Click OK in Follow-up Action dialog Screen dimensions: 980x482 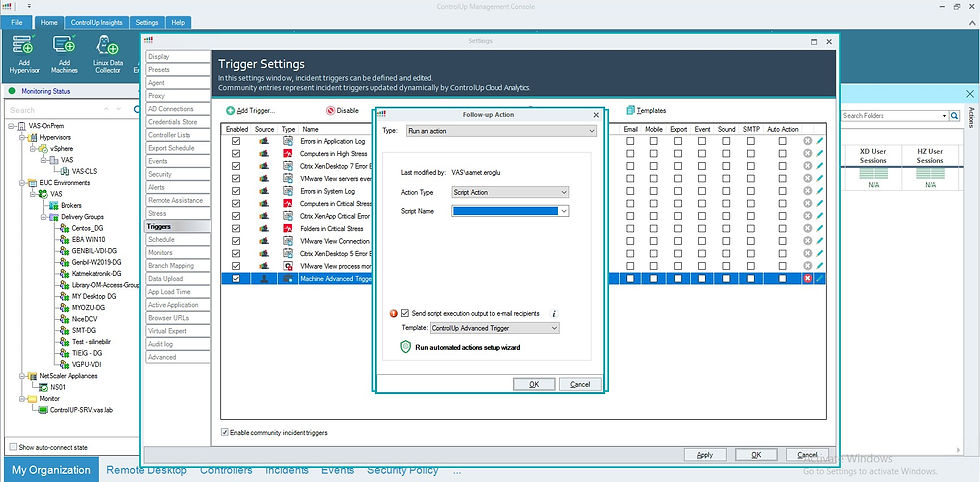point(534,384)
